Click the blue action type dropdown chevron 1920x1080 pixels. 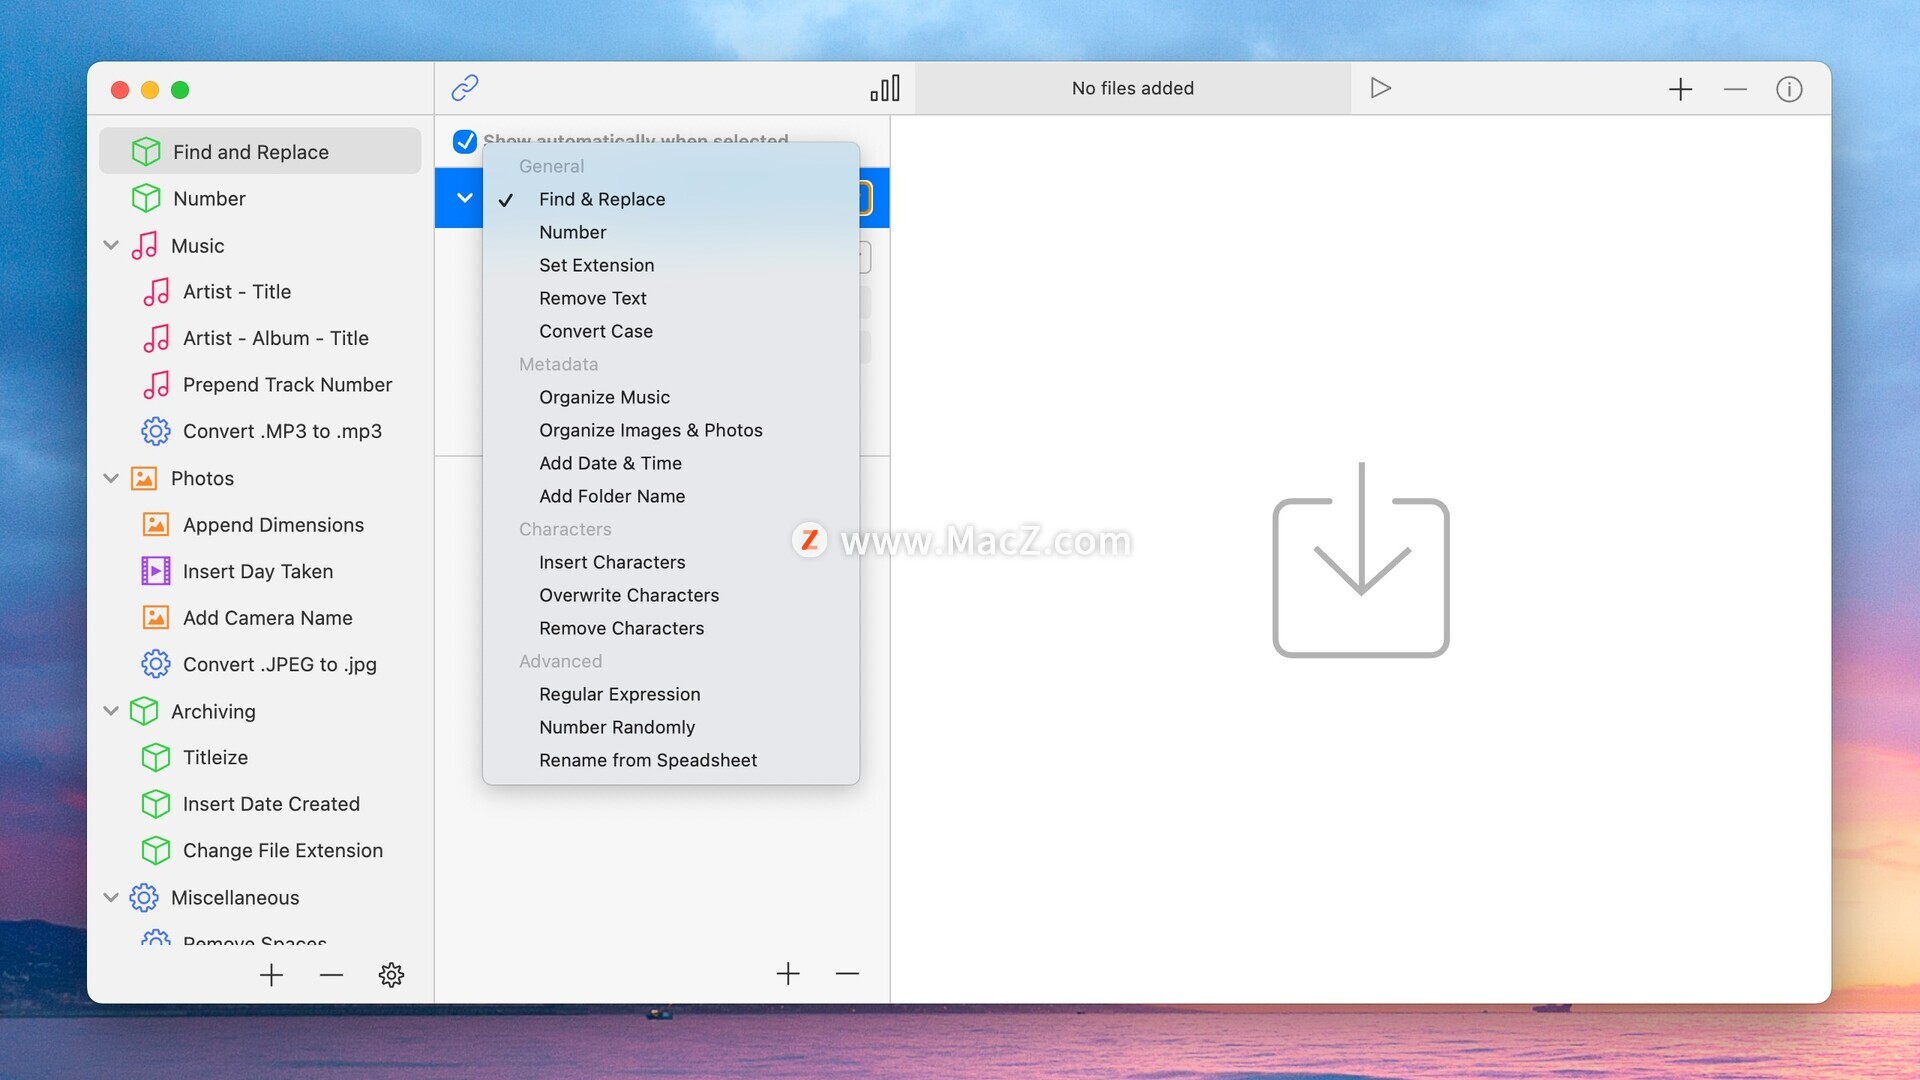464,198
